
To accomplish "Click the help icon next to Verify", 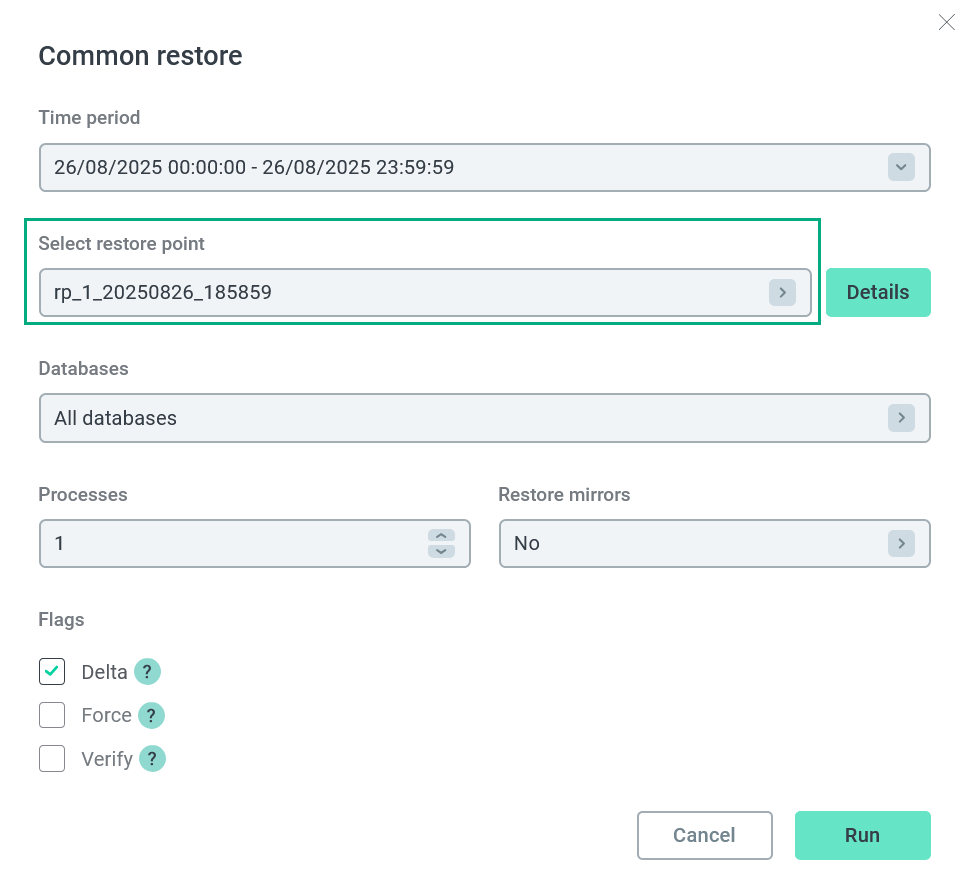I will click(x=152, y=760).
